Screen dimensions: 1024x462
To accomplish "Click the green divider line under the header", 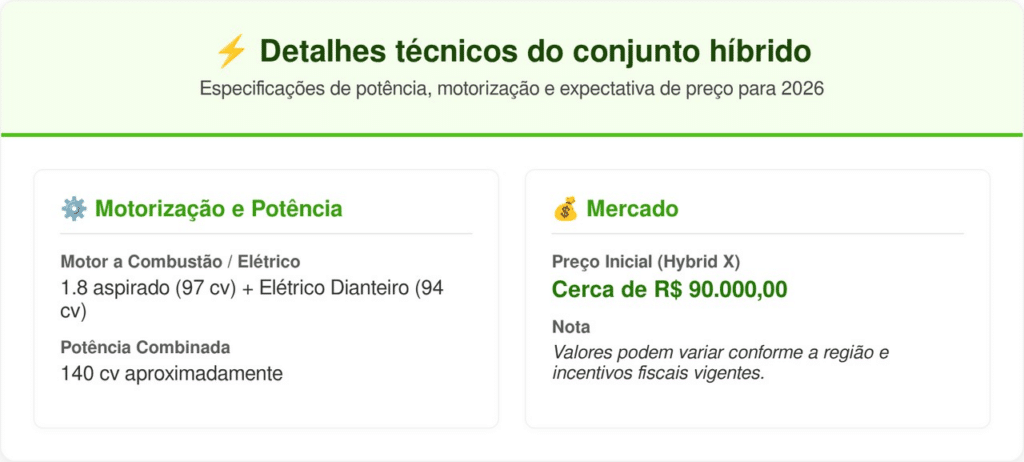I will point(512,134).
